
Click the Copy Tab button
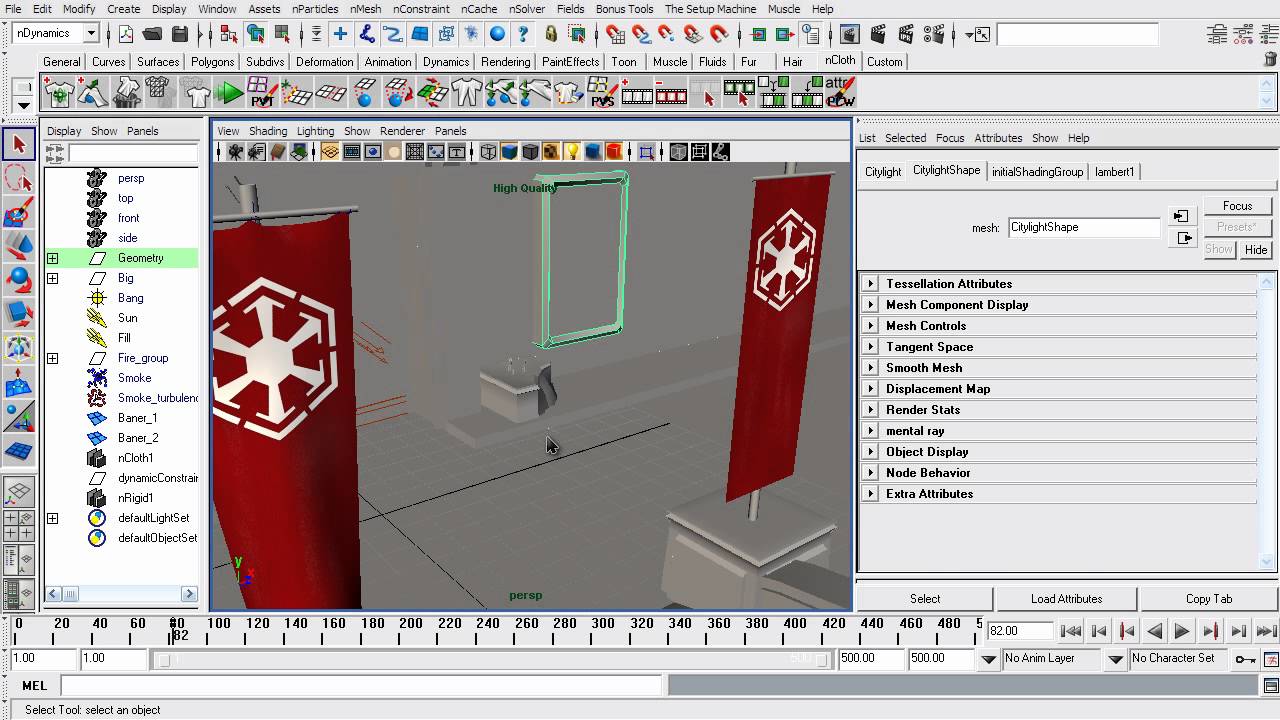pyautogui.click(x=1209, y=599)
